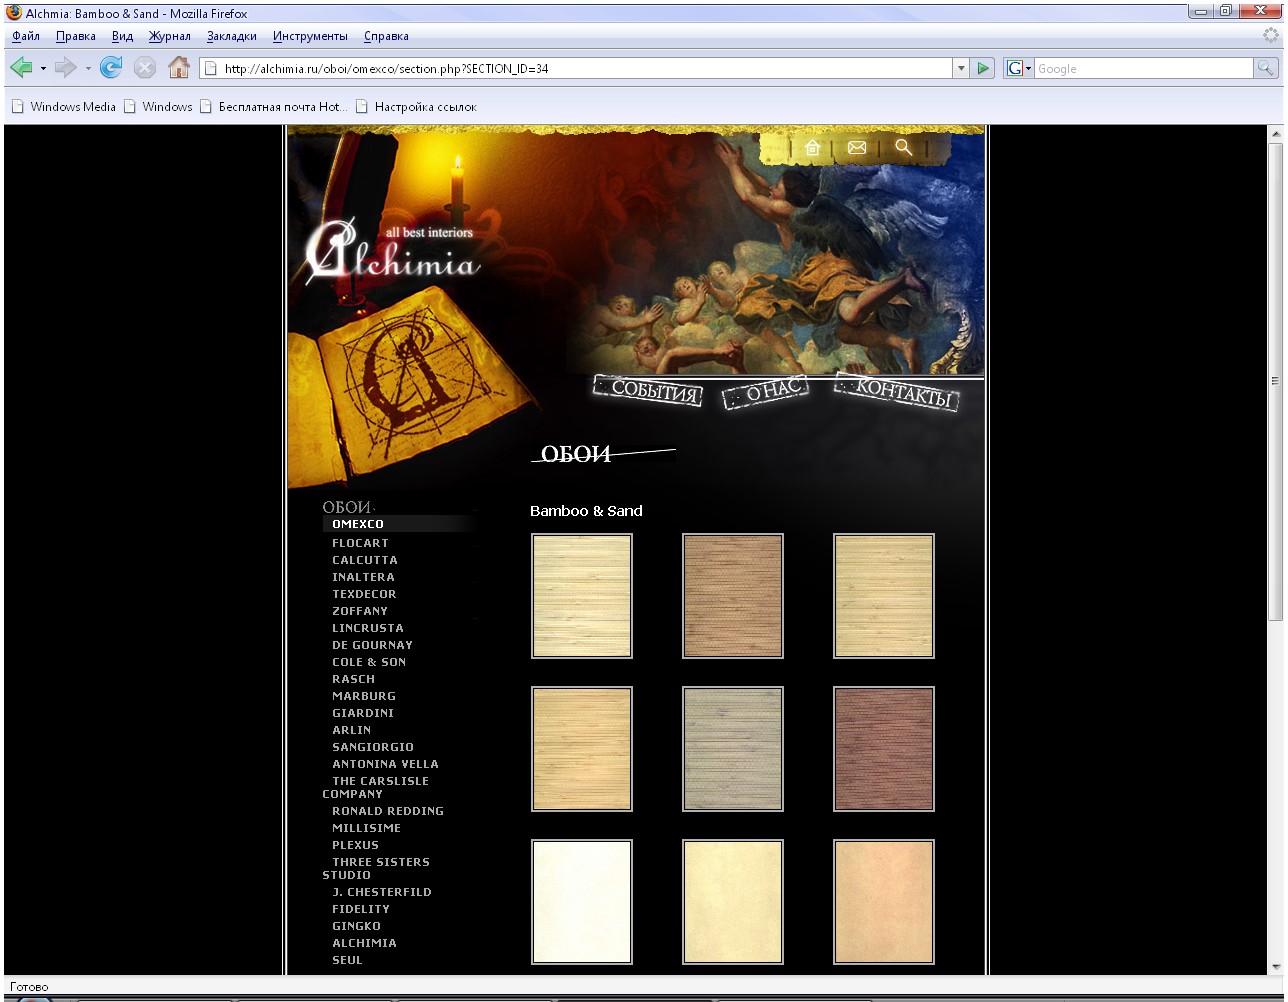
Task: Open the GINGKO brand link
Action: [356, 926]
